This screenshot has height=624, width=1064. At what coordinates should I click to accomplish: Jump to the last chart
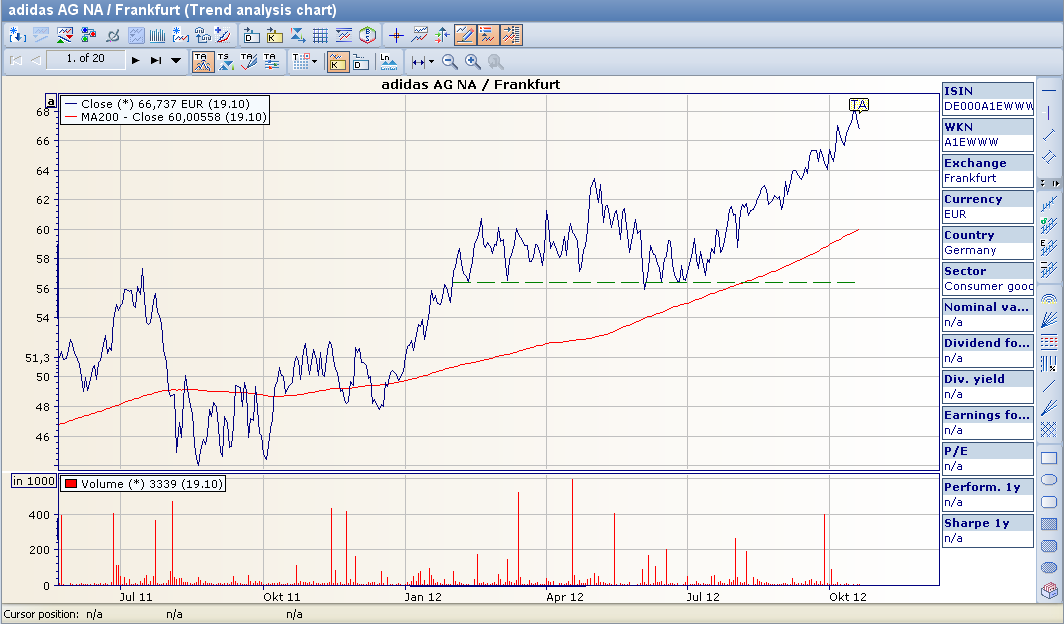coord(156,60)
